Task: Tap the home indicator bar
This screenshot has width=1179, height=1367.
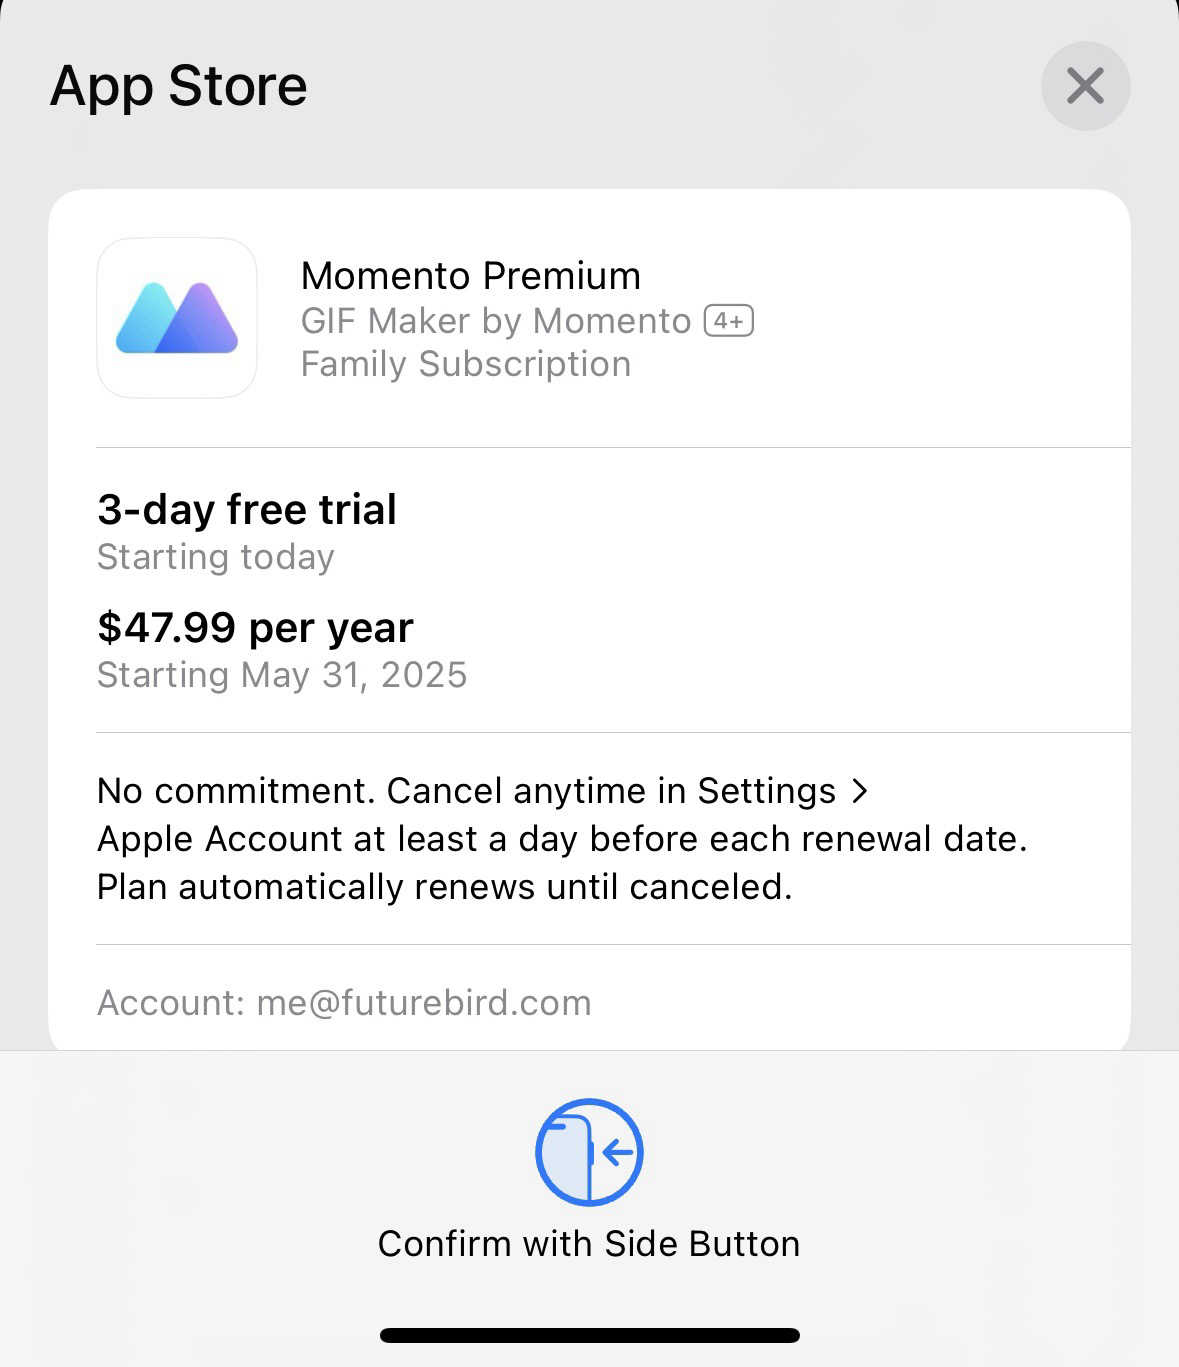Action: tap(590, 1335)
